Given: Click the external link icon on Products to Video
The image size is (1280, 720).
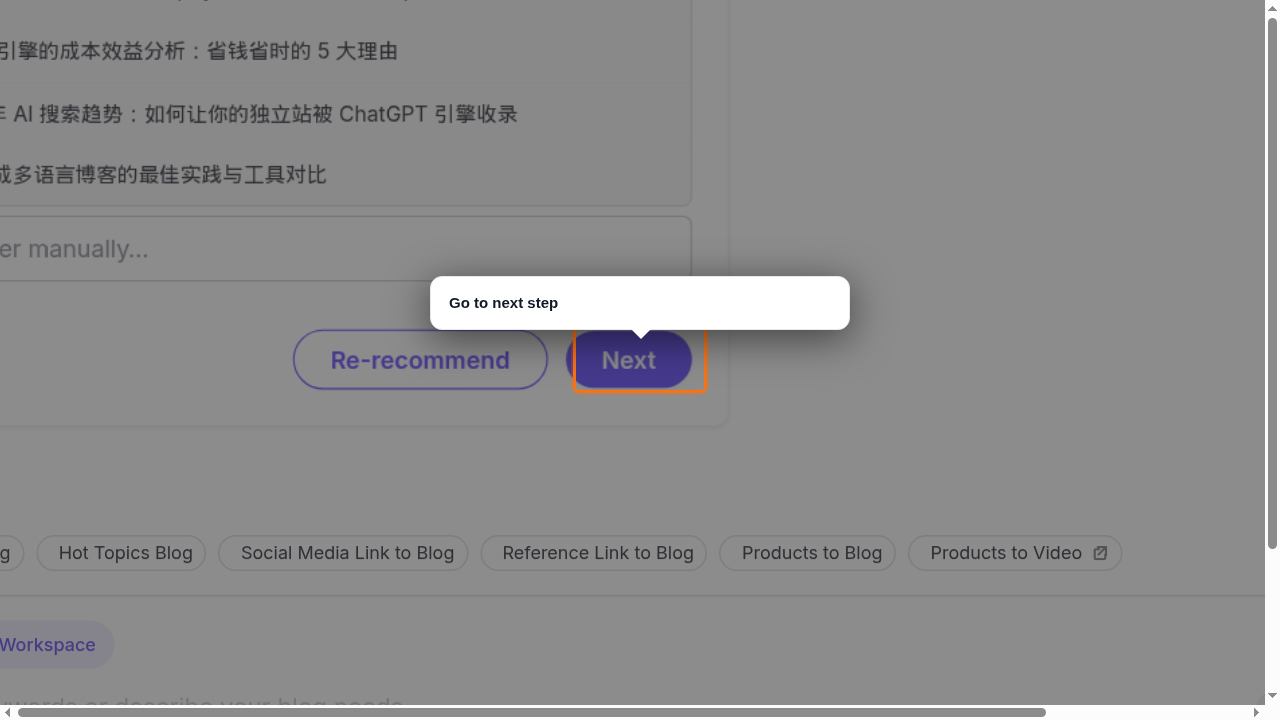Looking at the screenshot, I should [x=1100, y=553].
